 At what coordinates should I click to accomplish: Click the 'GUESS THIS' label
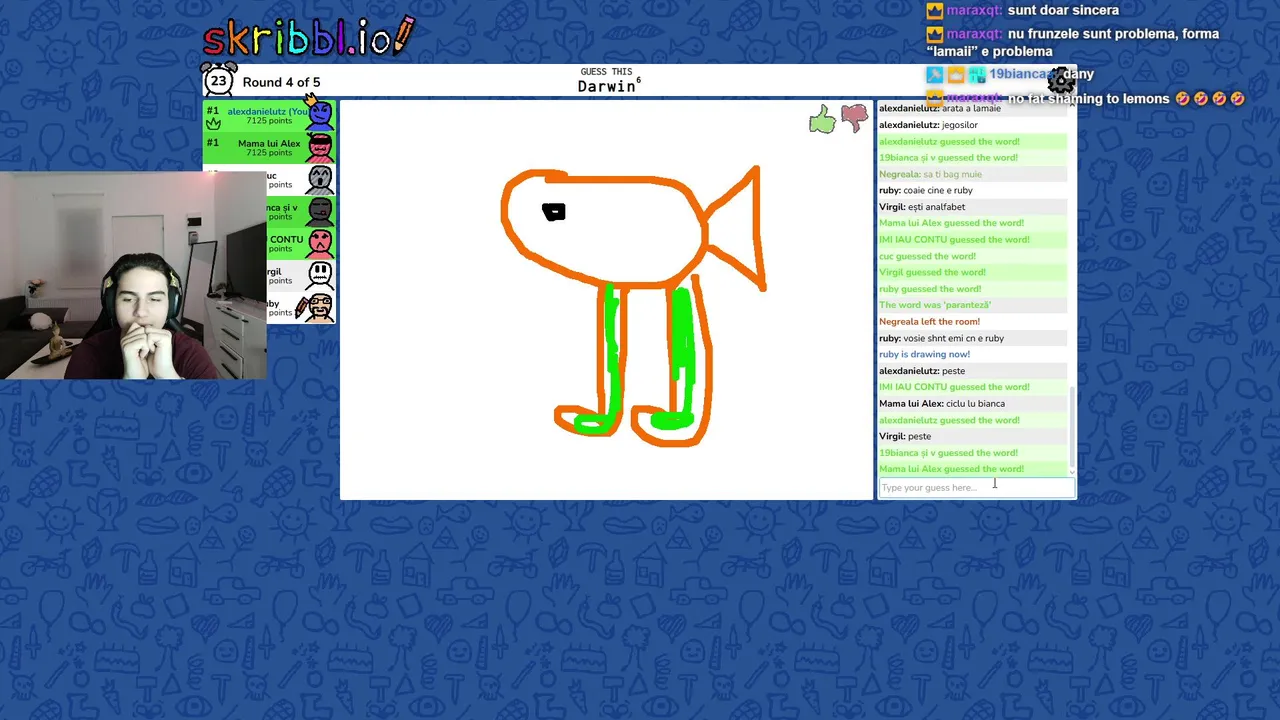click(x=606, y=72)
